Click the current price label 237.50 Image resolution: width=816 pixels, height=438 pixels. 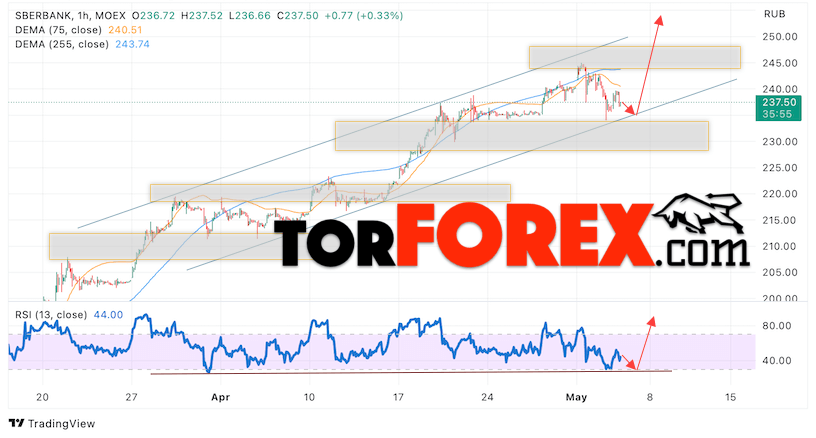click(x=779, y=102)
